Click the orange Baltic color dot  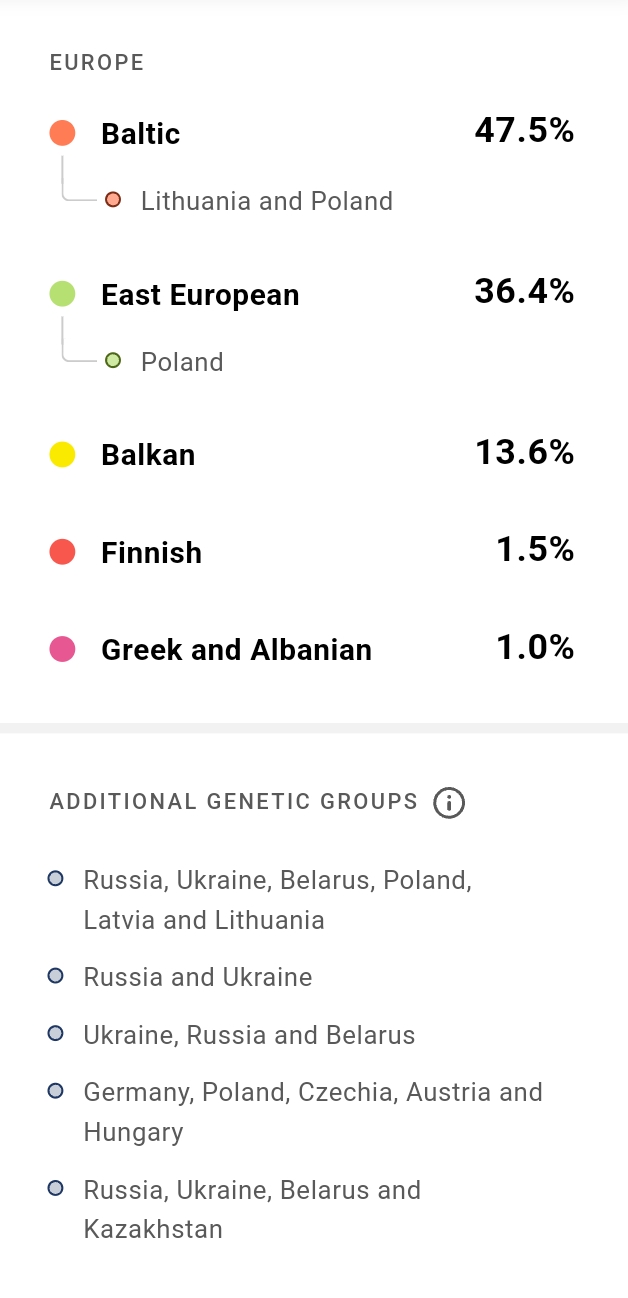click(63, 133)
